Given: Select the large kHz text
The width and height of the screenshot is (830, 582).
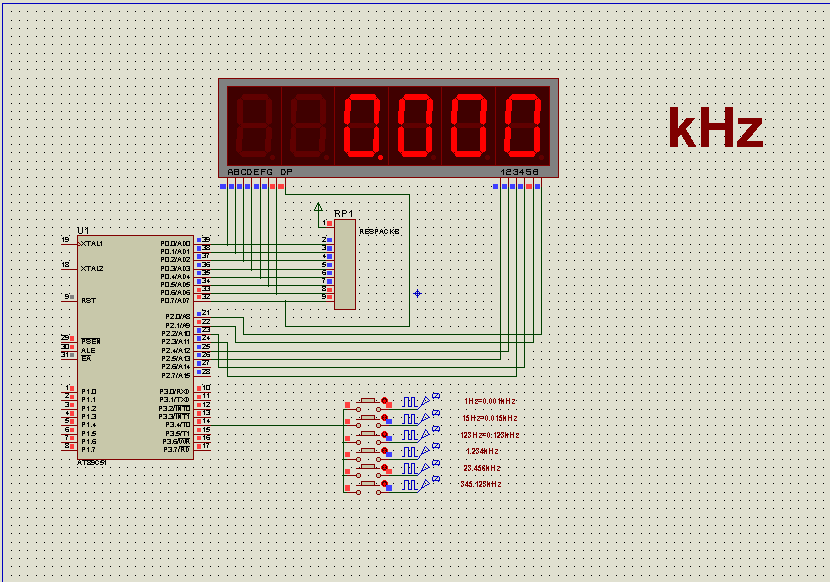Looking at the screenshot, I should [x=716, y=128].
